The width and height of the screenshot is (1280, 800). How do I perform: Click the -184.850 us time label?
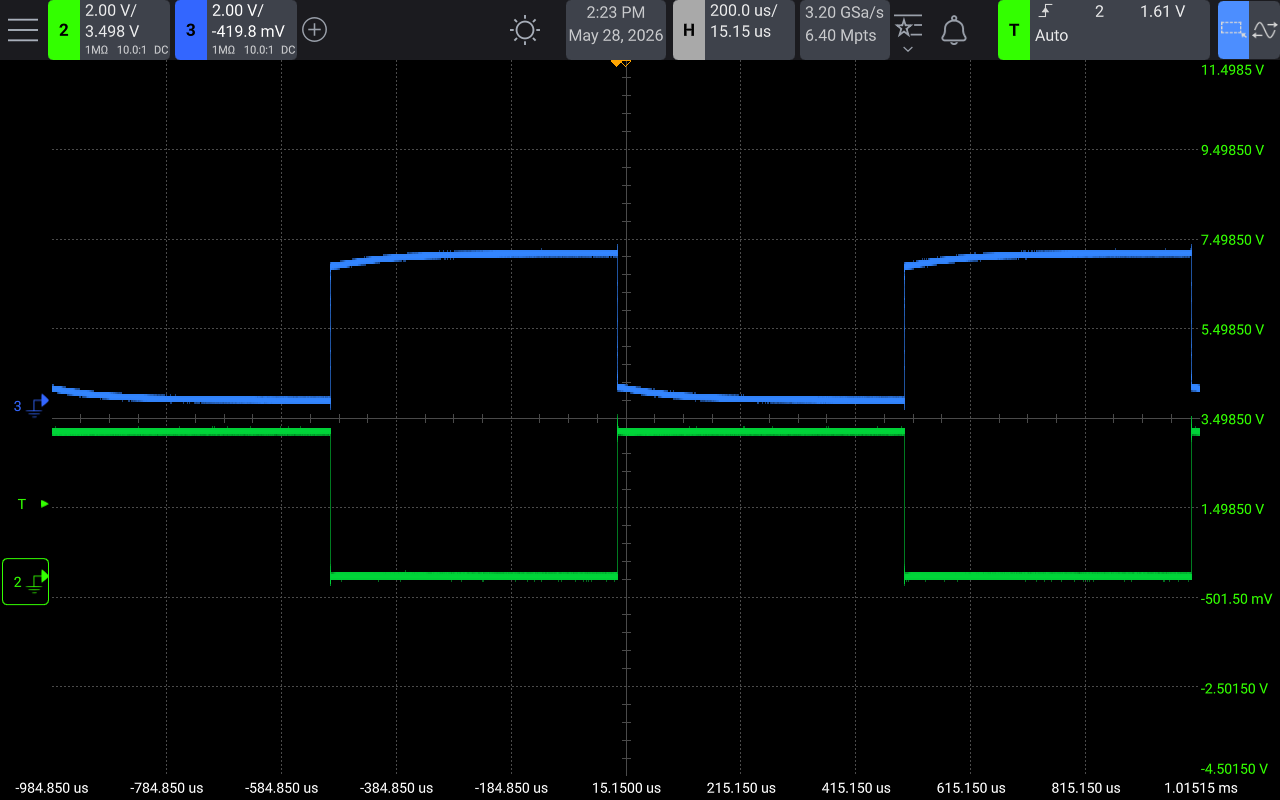511,788
